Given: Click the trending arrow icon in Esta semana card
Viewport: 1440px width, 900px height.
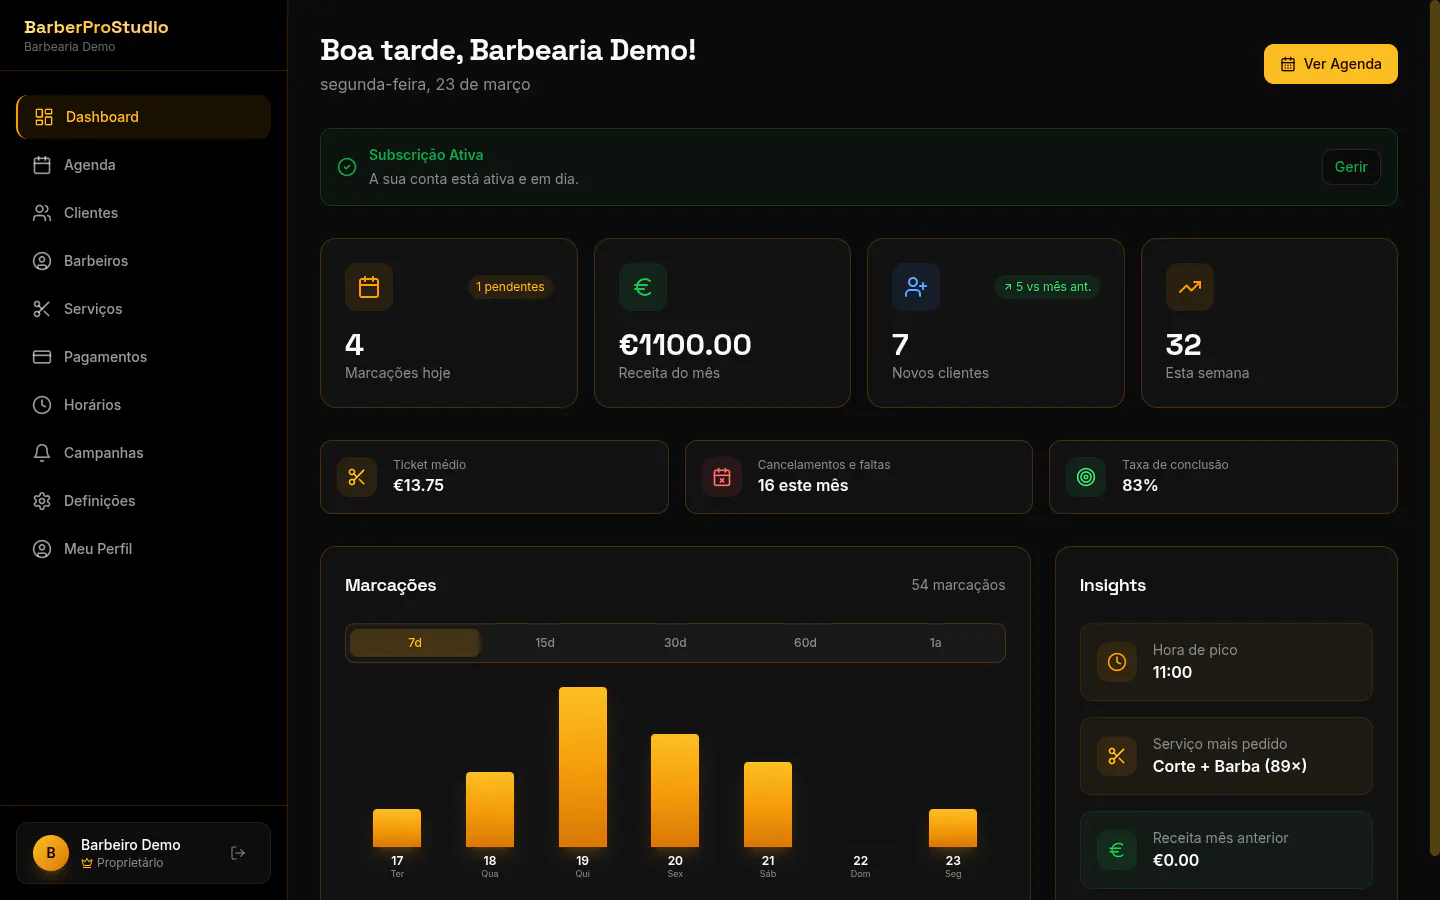Looking at the screenshot, I should point(1190,287).
